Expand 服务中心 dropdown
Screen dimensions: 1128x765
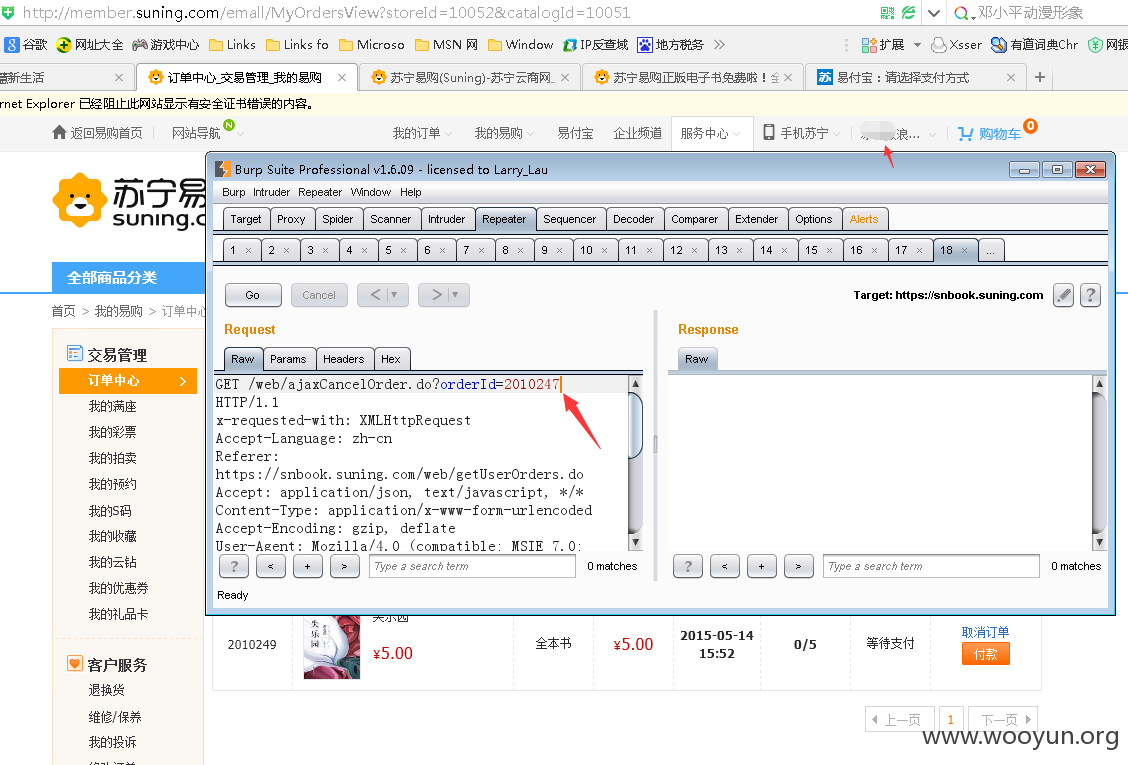[x=710, y=133]
